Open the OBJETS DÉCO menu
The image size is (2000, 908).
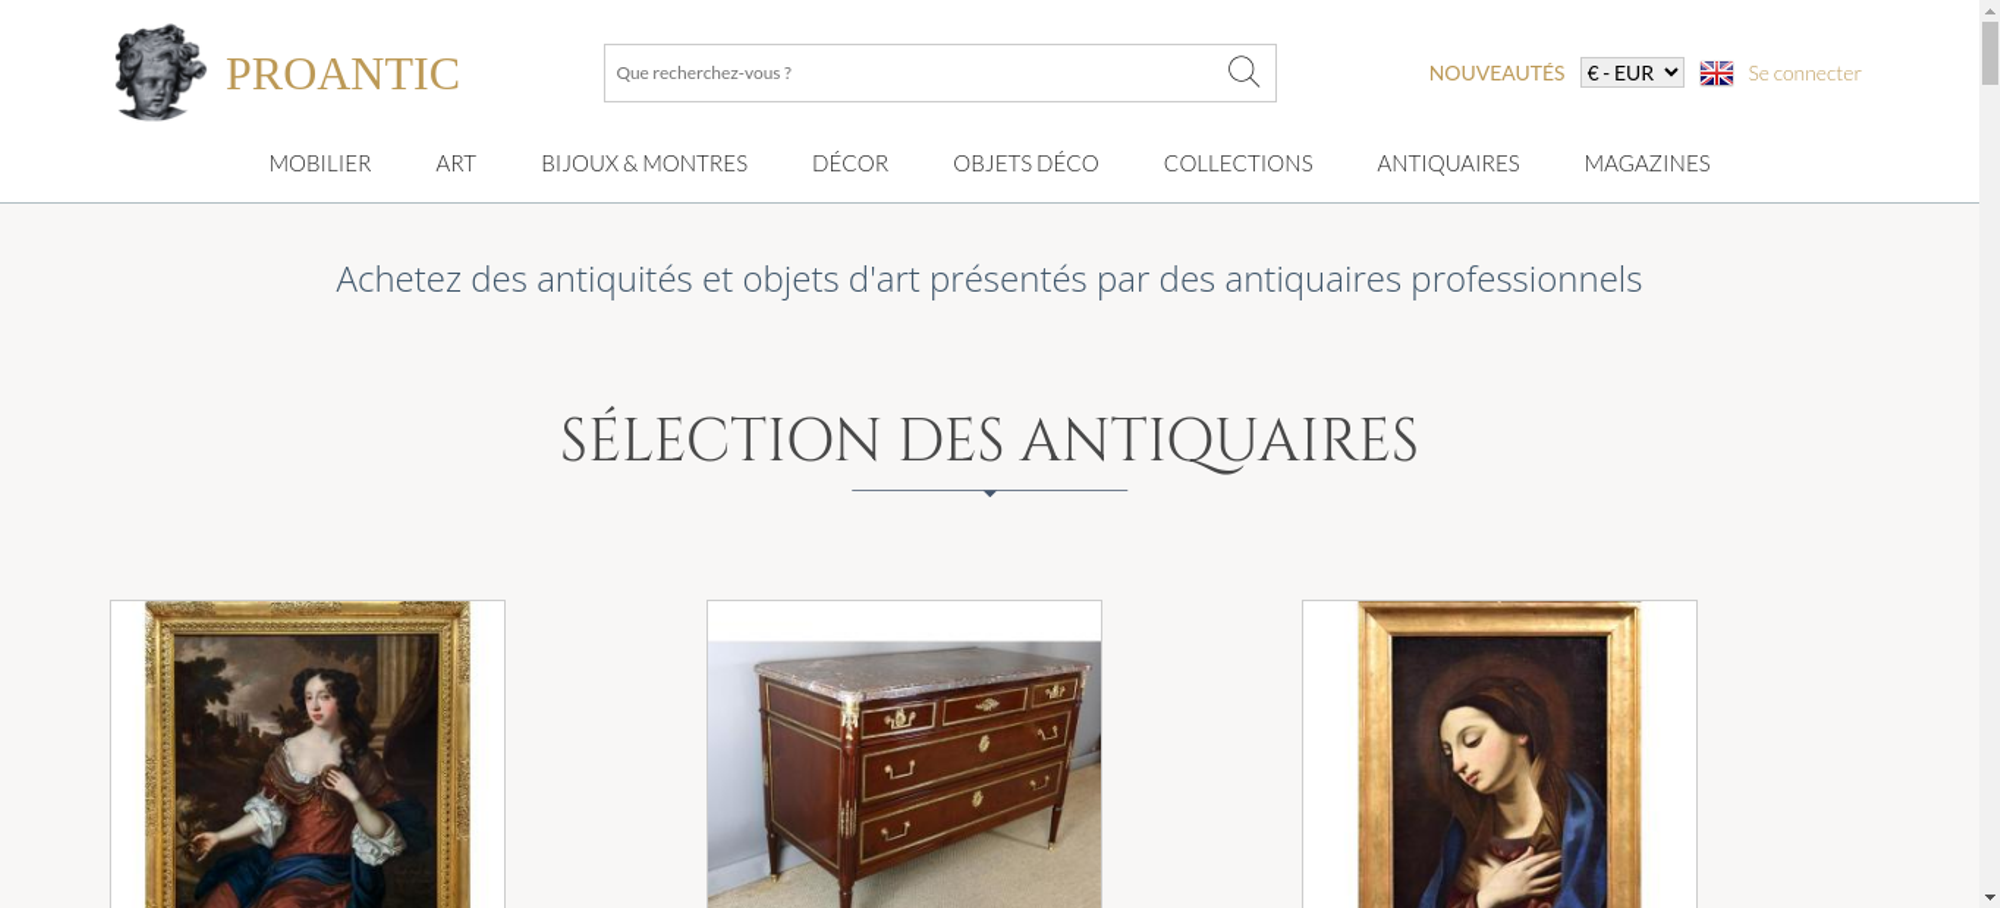[x=1026, y=163]
